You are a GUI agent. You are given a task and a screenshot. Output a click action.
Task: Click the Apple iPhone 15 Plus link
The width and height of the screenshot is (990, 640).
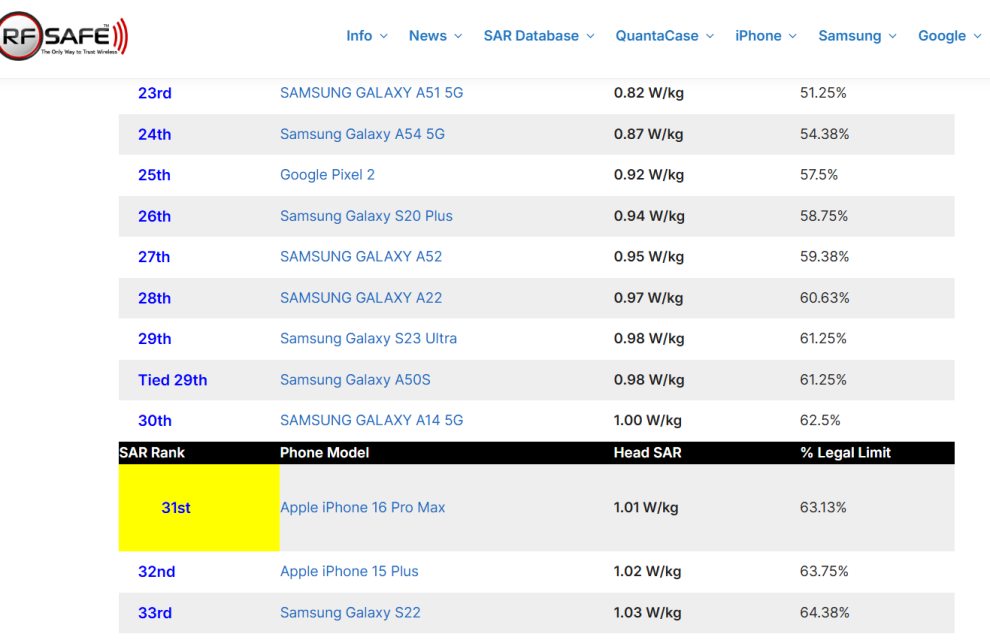click(x=349, y=572)
